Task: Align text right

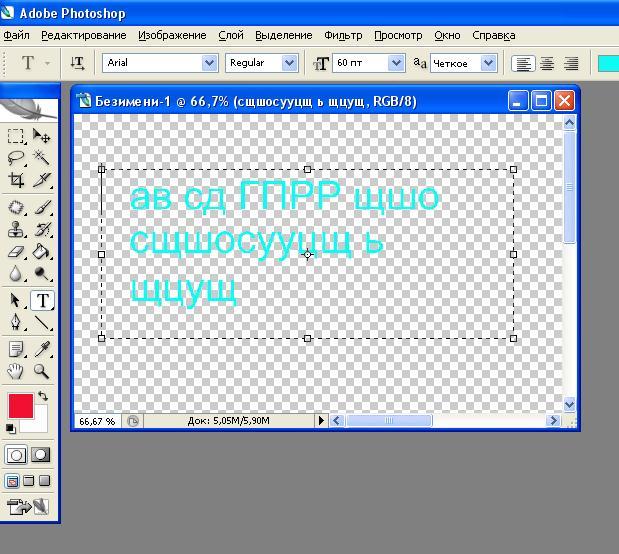Action: point(571,64)
